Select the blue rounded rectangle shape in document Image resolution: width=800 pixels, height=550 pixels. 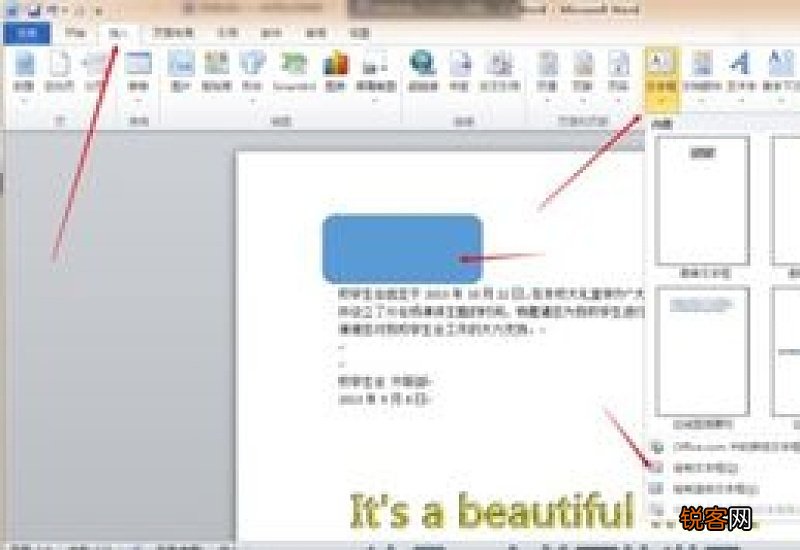pos(403,249)
